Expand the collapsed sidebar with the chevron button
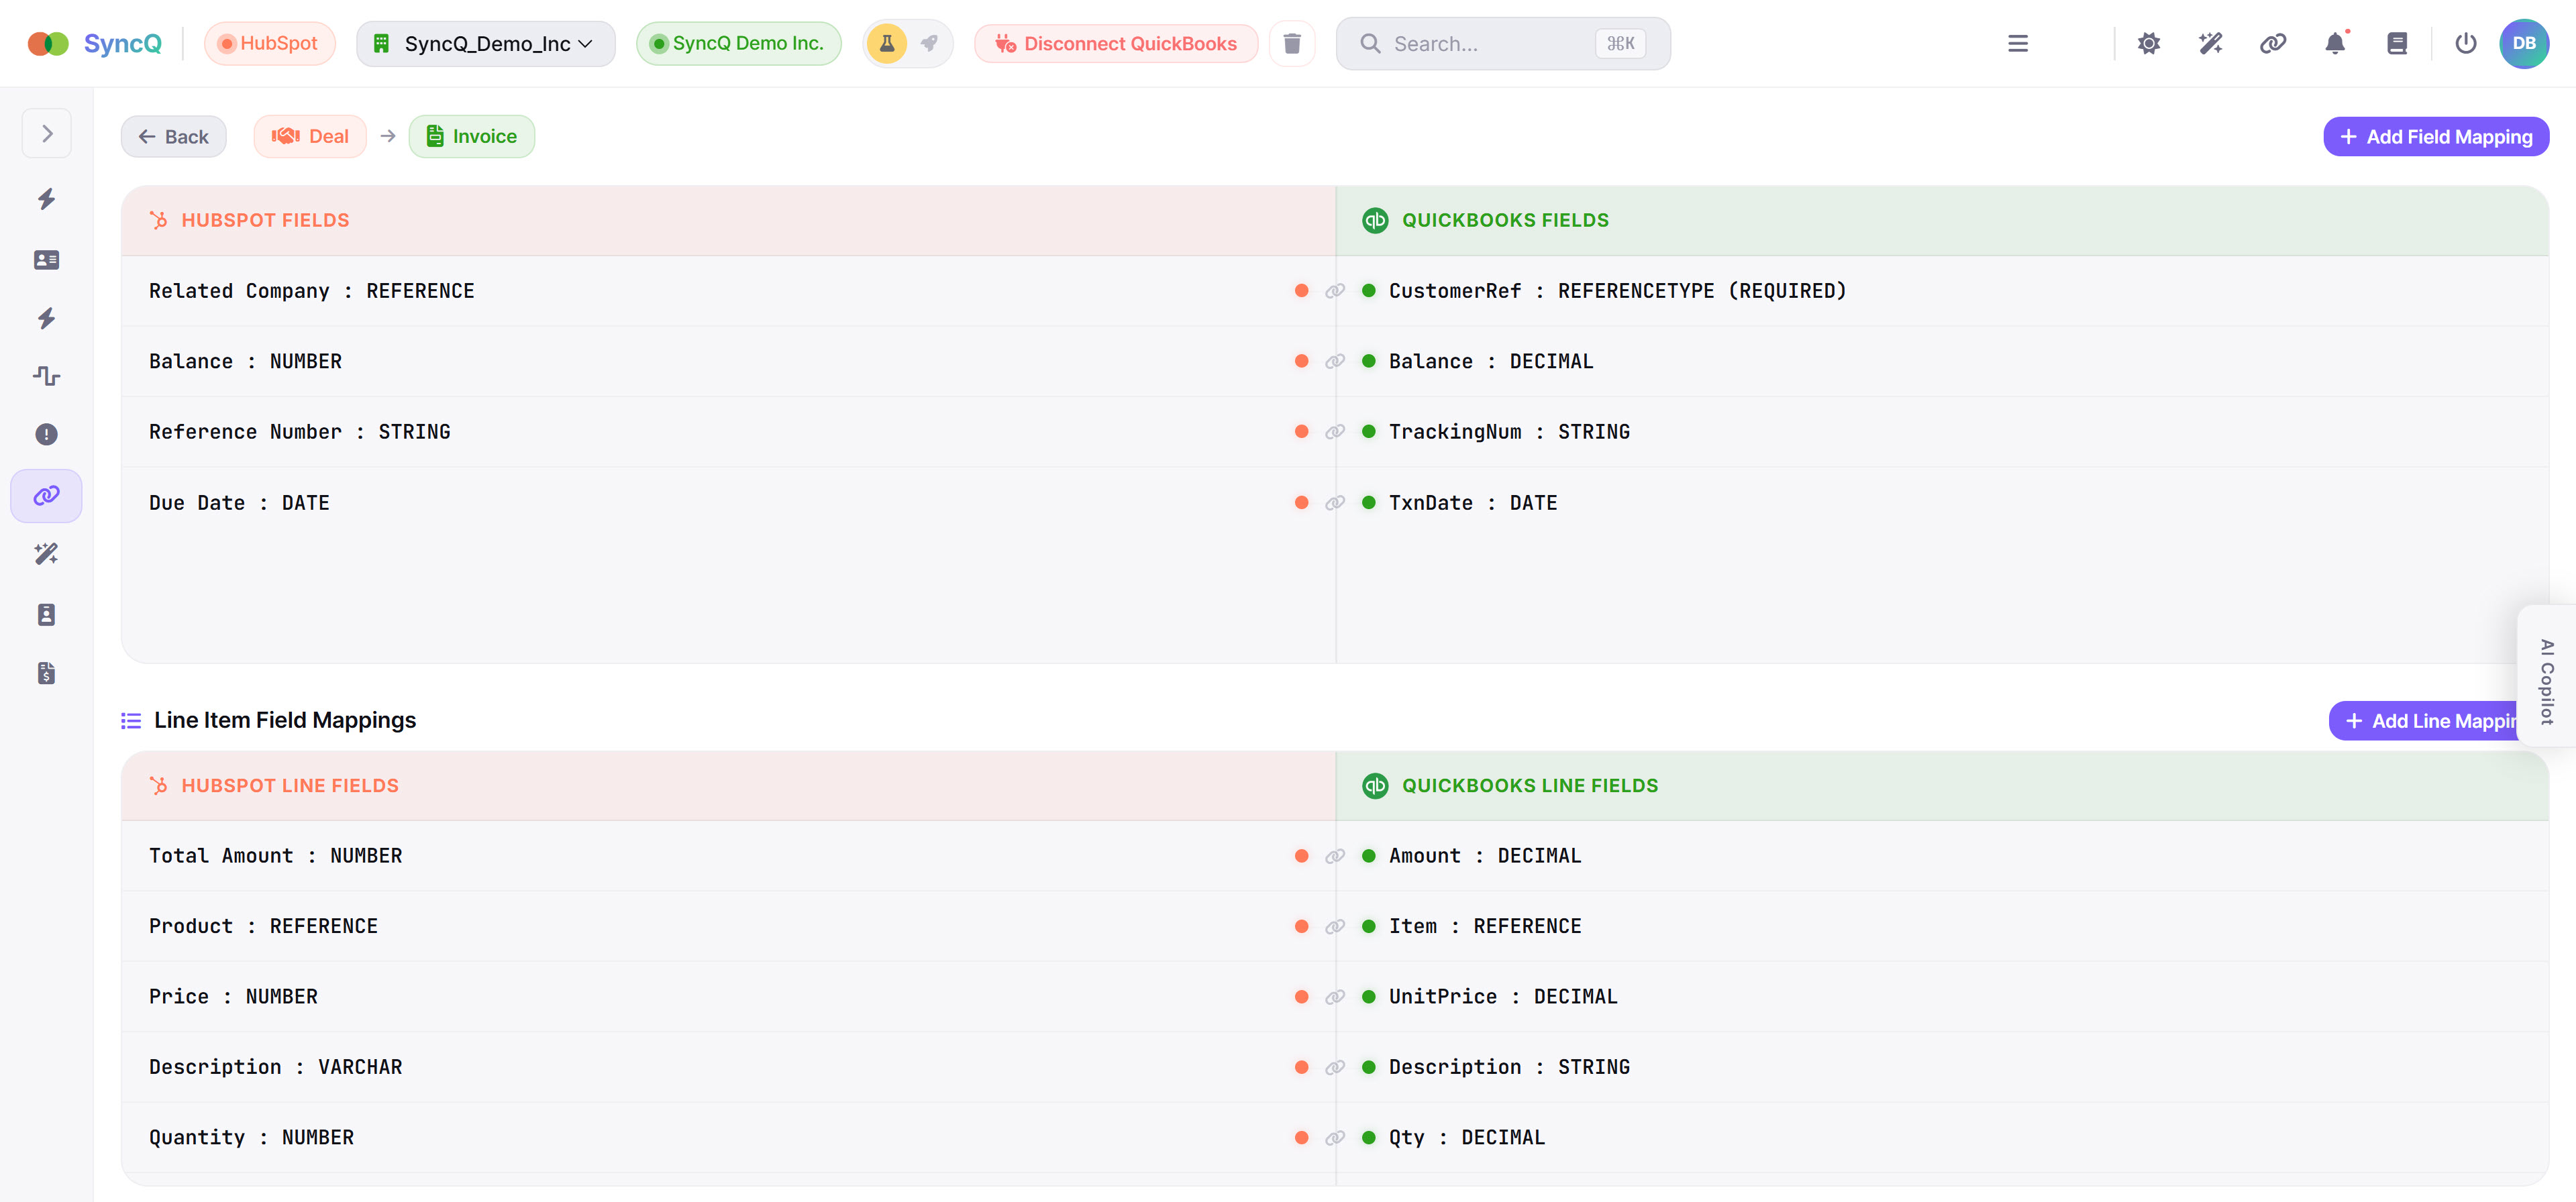Image resolution: width=2576 pixels, height=1202 pixels. [x=46, y=132]
